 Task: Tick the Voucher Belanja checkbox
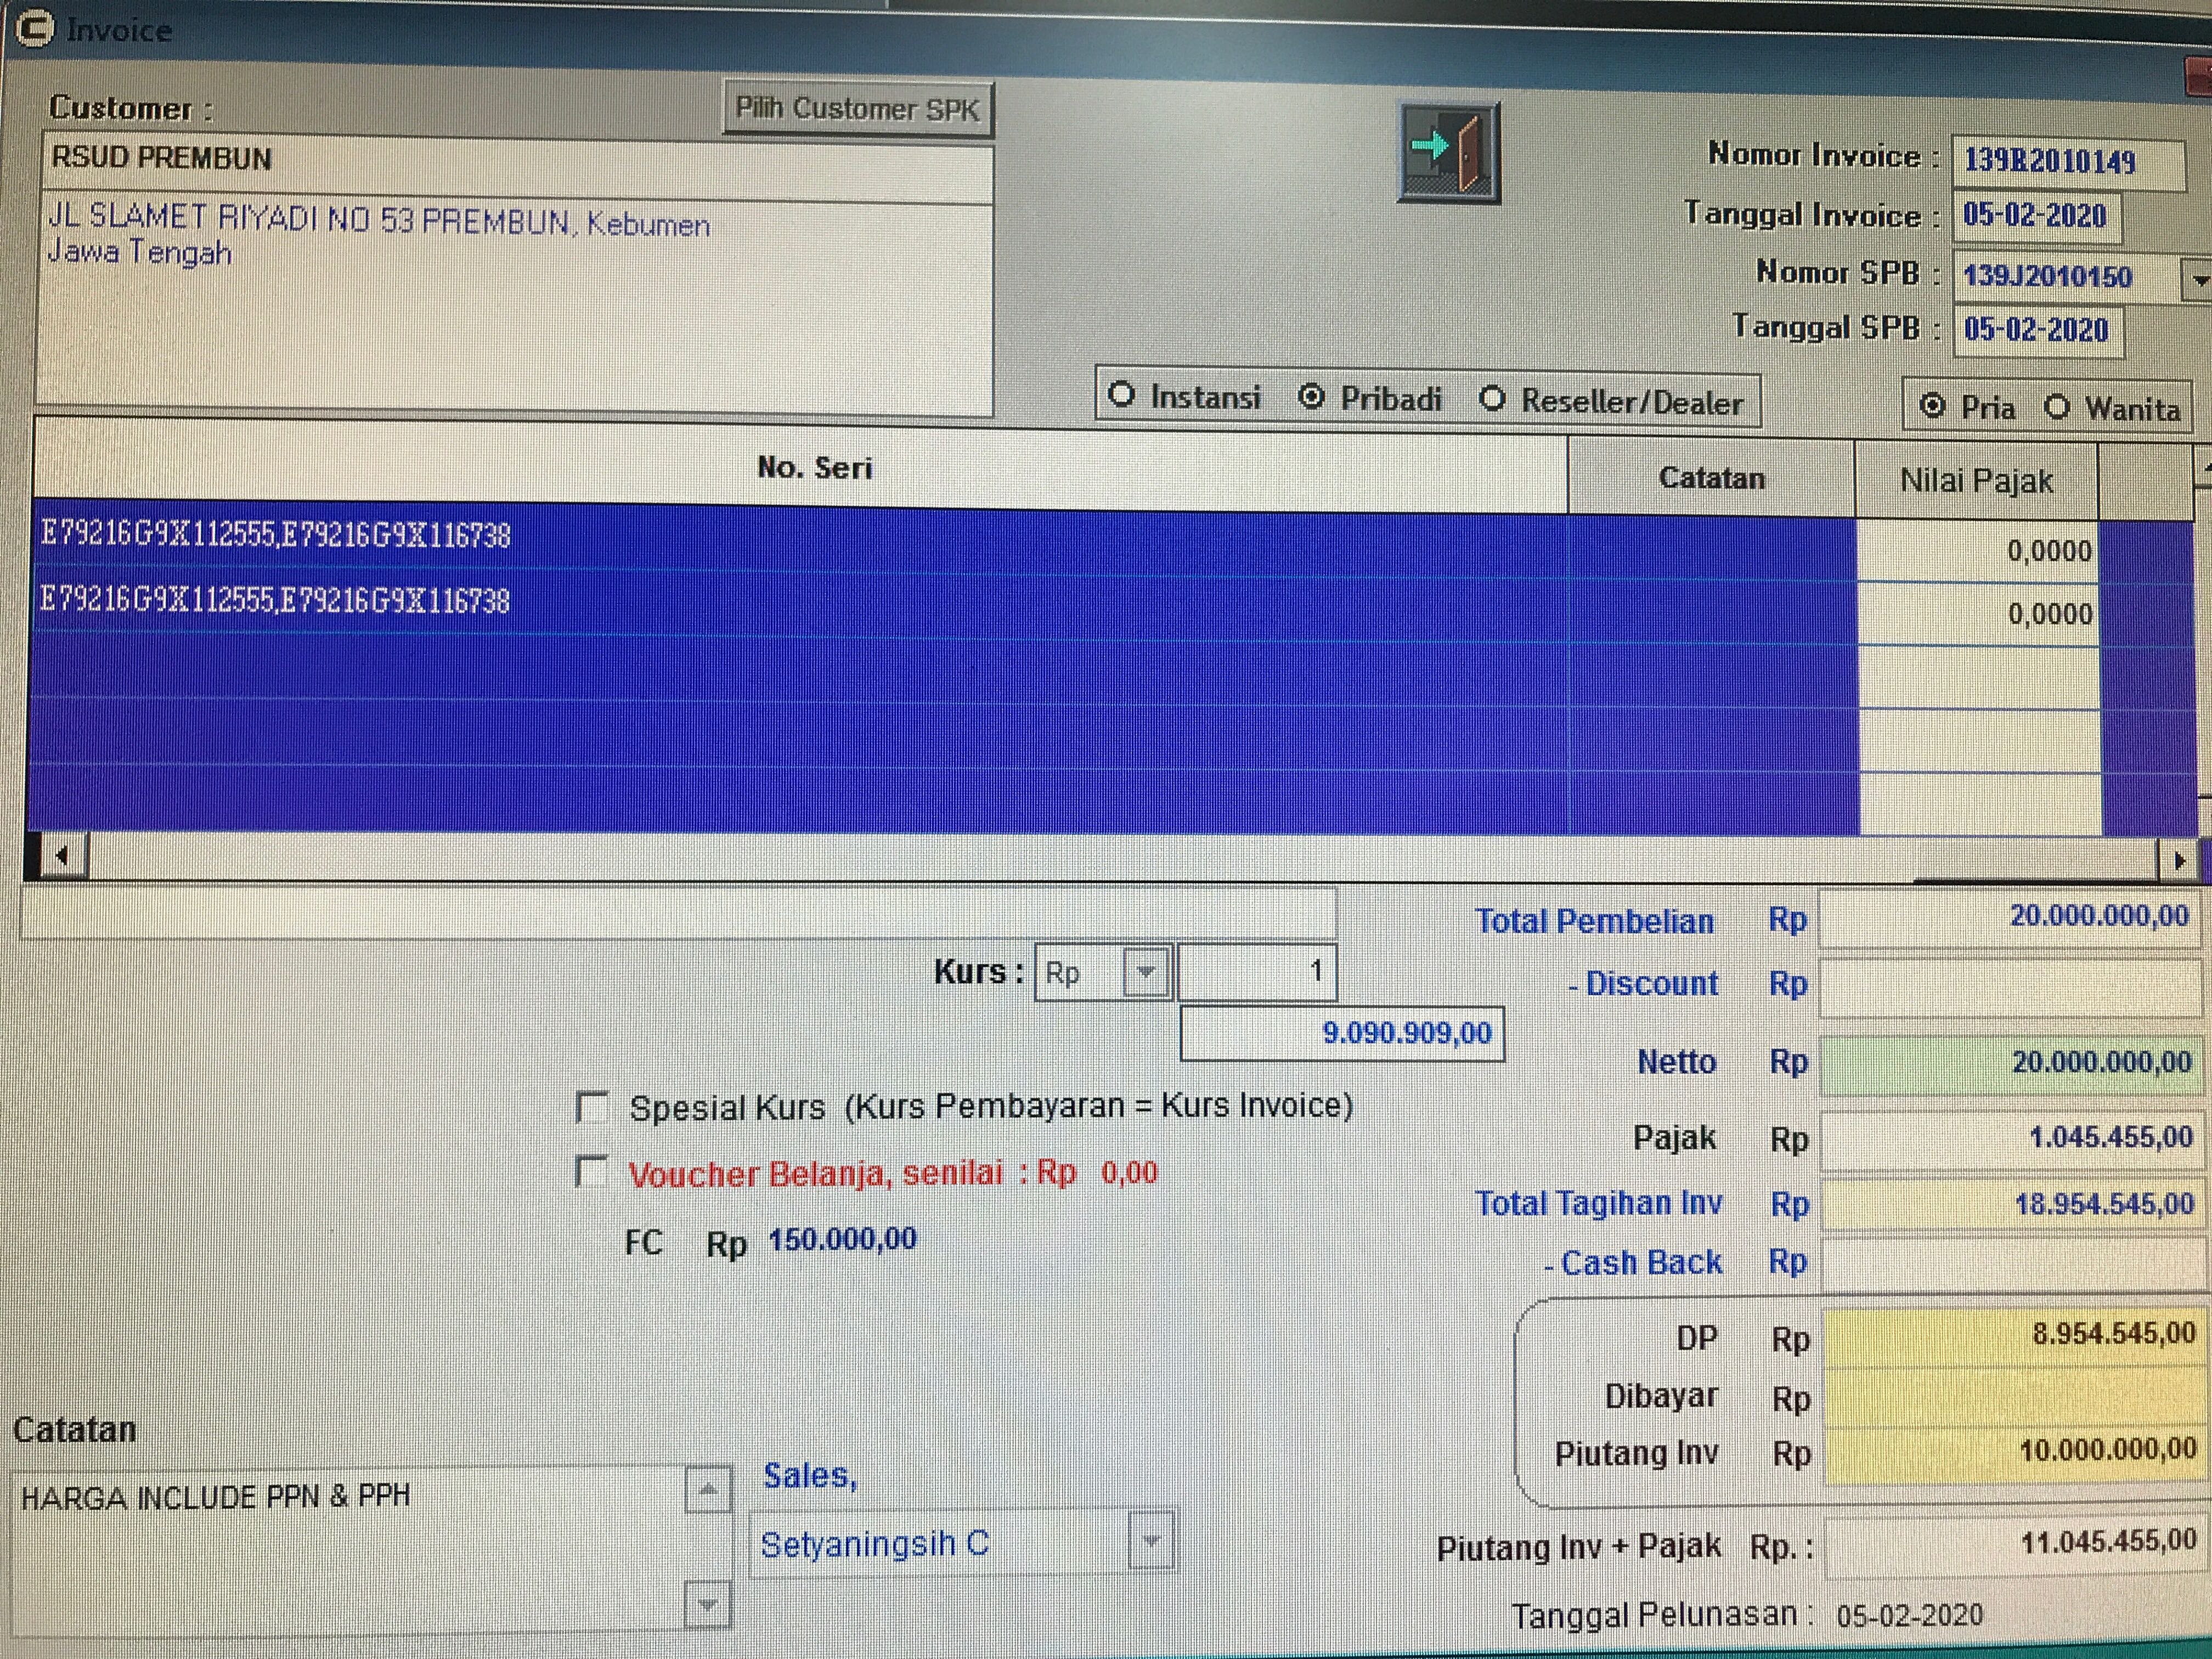(x=592, y=1172)
